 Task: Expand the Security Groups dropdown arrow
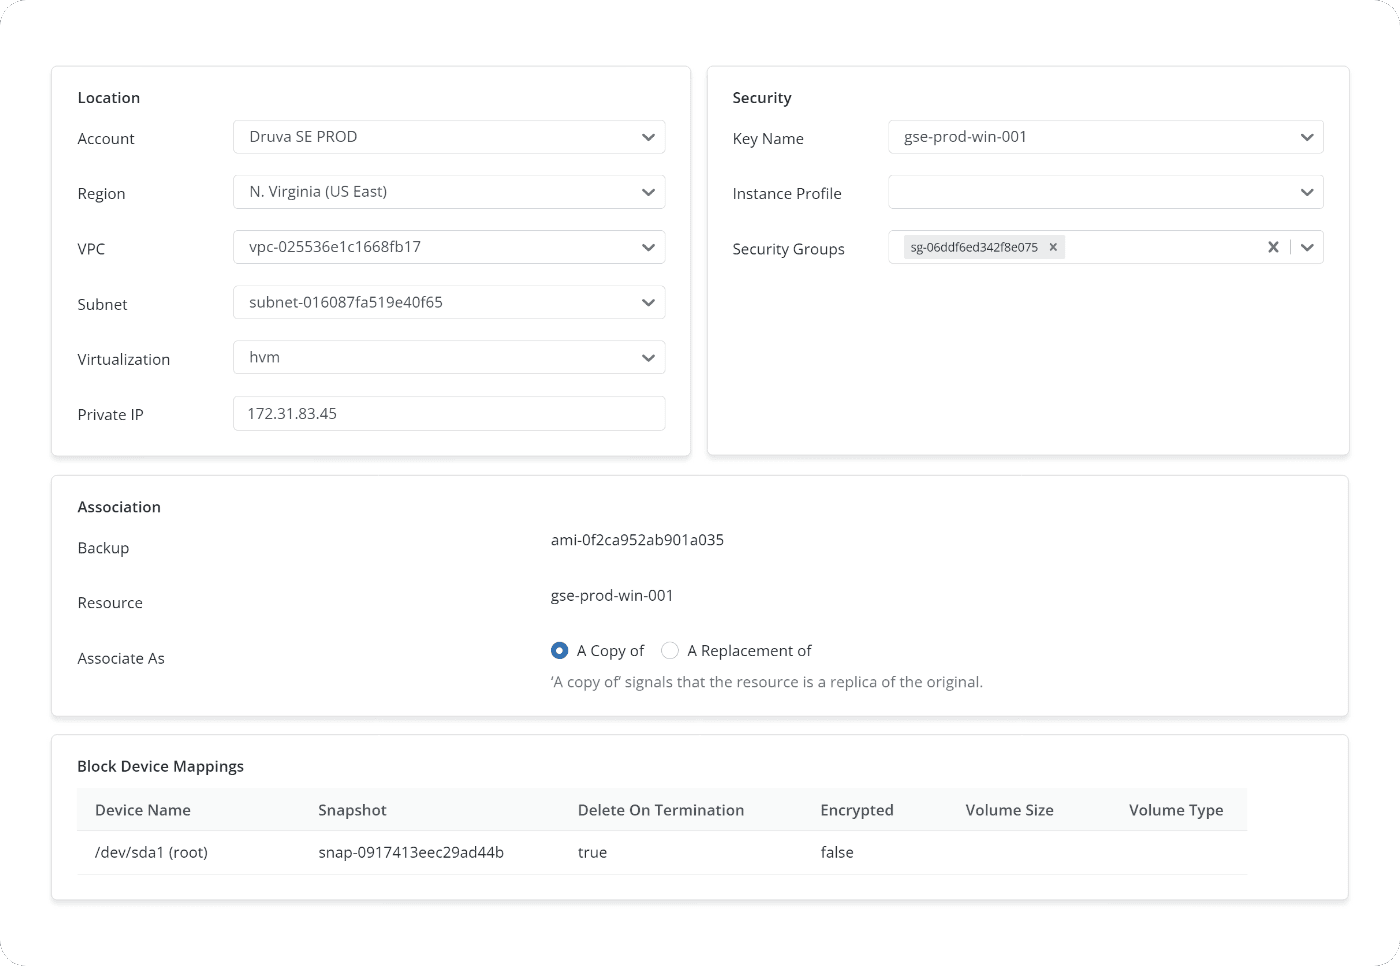(1307, 247)
